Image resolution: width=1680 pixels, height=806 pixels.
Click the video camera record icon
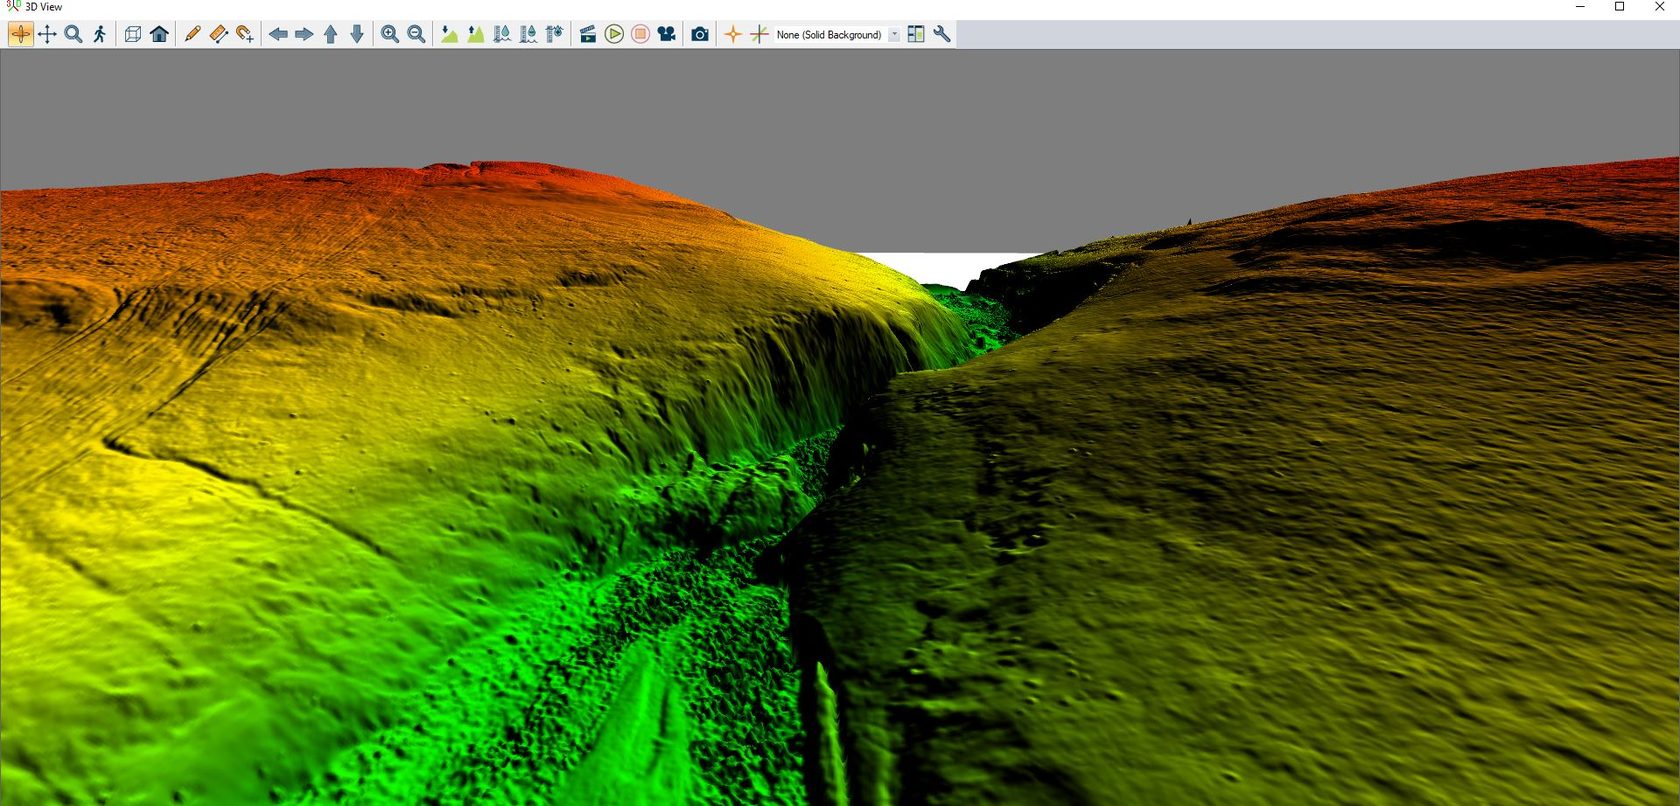pyautogui.click(x=666, y=34)
